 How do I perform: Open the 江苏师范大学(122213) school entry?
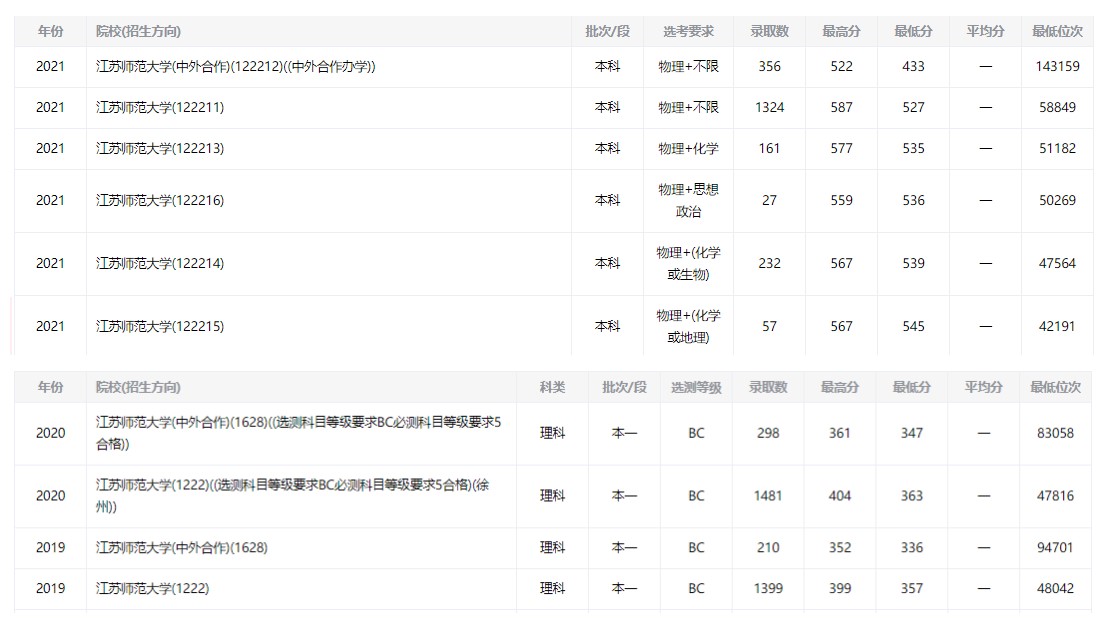[160, 148]
